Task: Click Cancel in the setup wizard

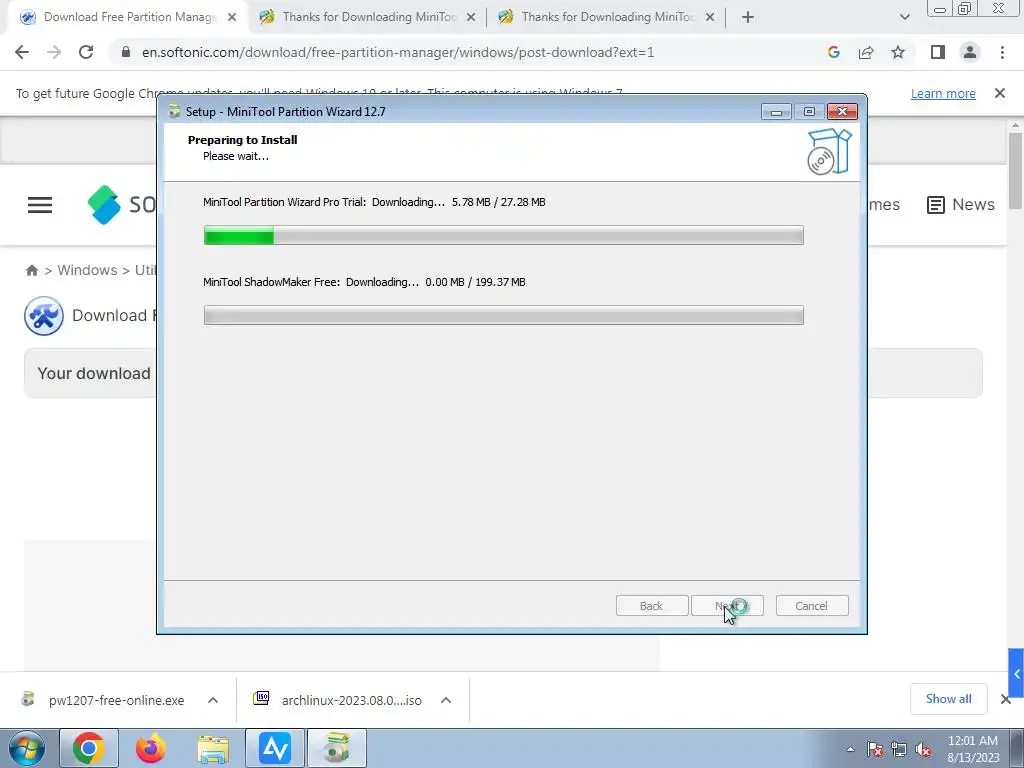Action: [812, 606]
